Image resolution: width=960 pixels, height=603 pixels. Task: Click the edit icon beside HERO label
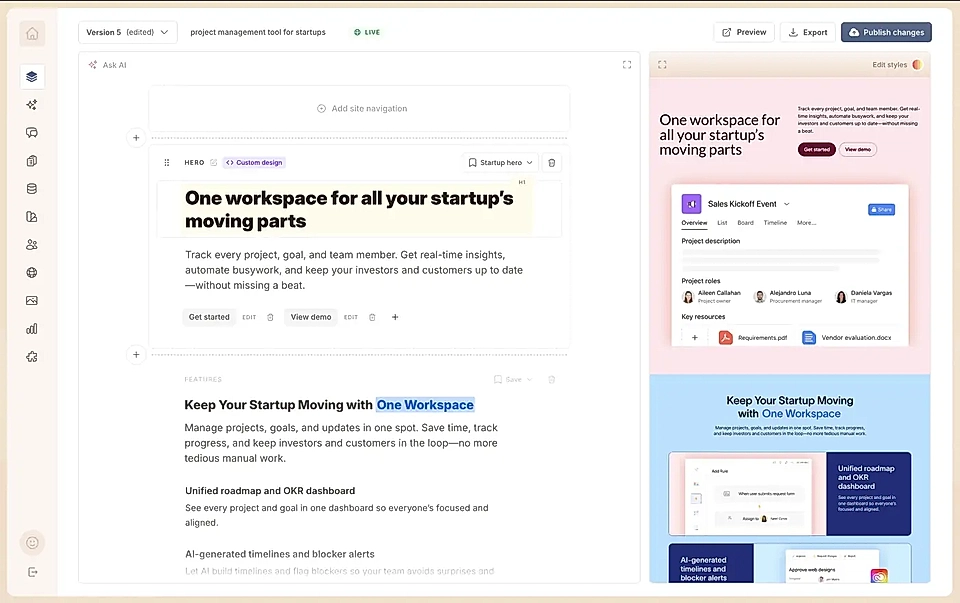click(x=214, y=163)
